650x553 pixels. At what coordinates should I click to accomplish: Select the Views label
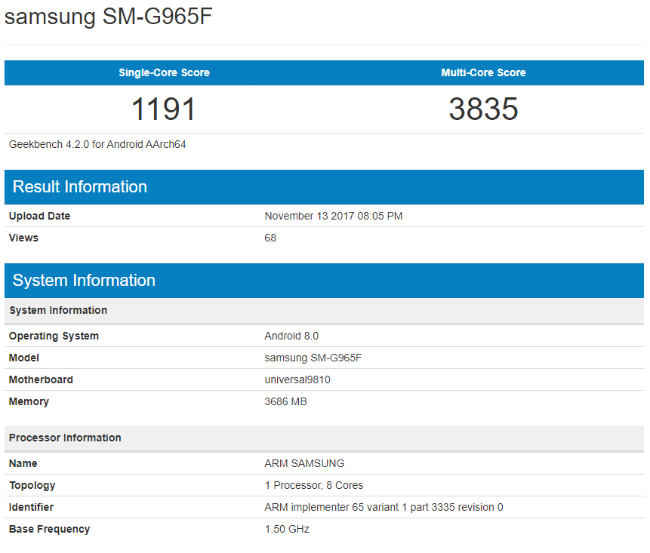coord(24,238)
